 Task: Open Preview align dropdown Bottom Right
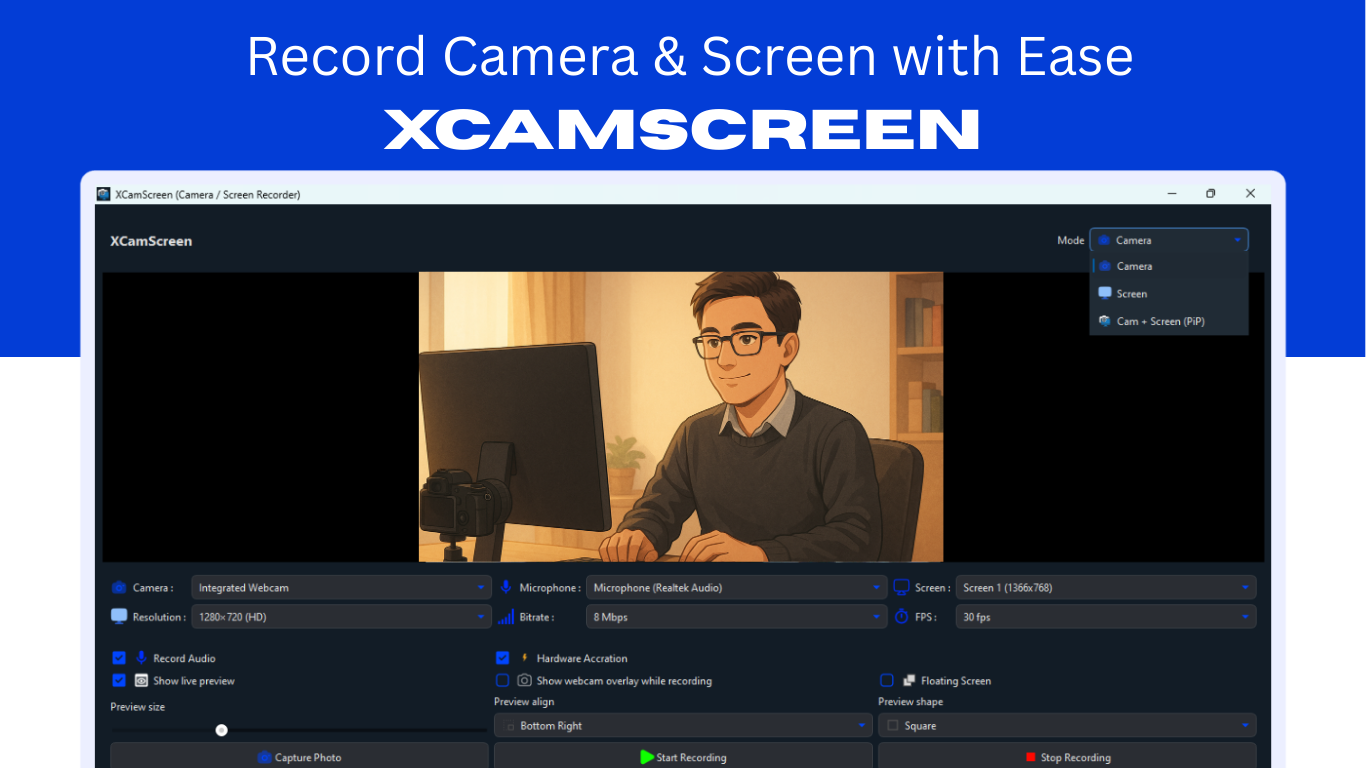click(x=683, y=725)
